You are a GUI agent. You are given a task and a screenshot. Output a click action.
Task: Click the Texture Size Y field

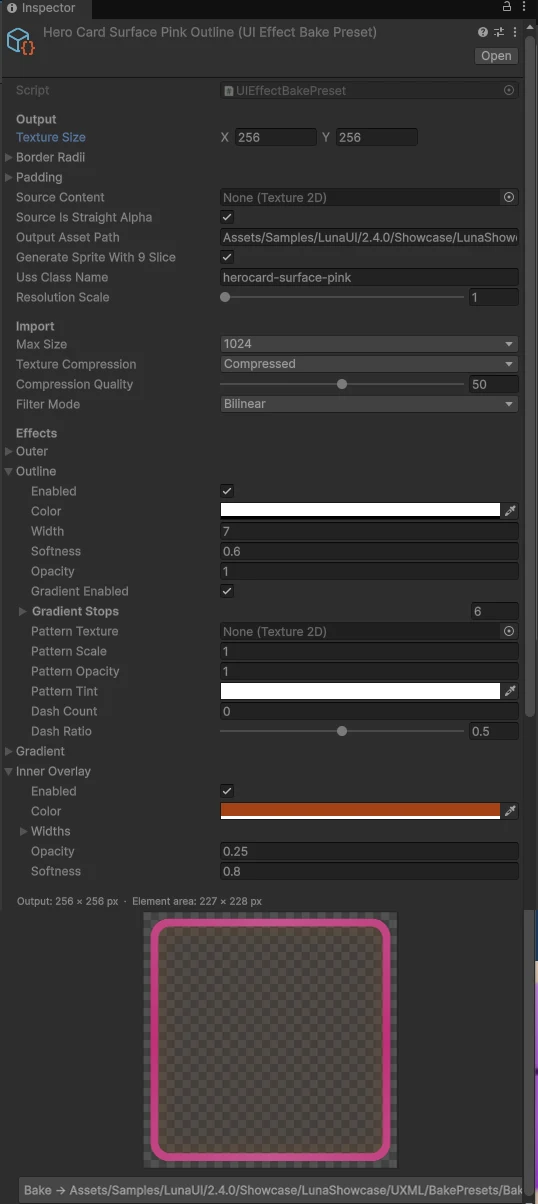click(377, 137)
